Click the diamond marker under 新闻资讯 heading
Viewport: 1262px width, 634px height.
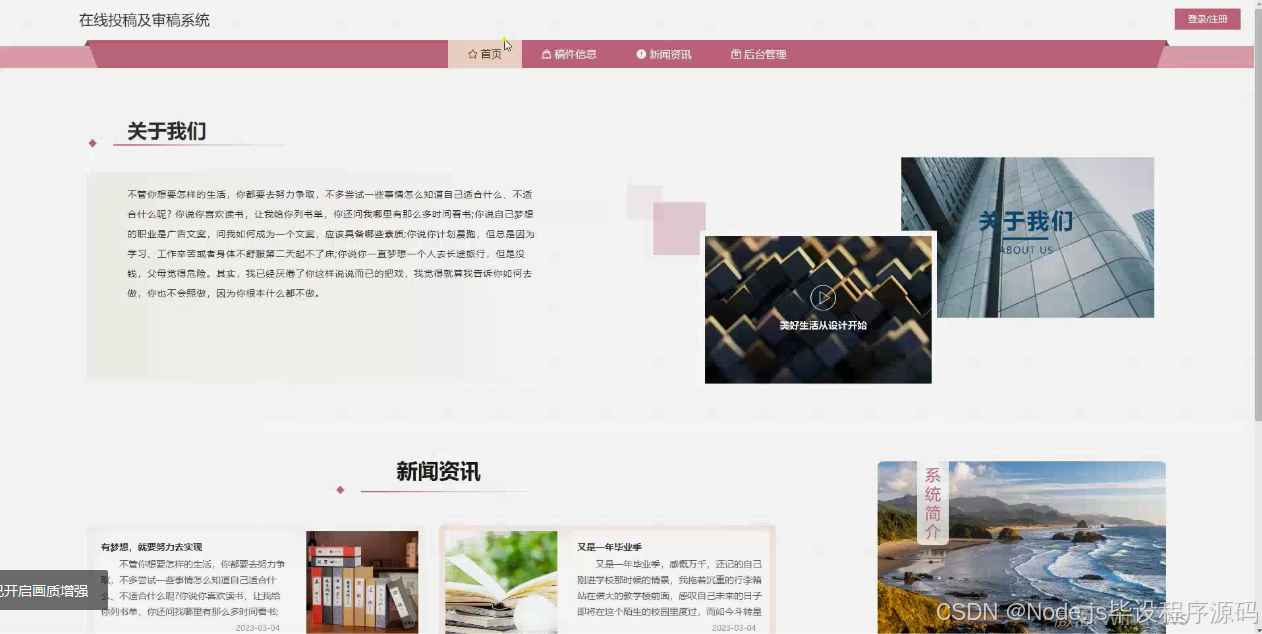click(x=340, y=491)
